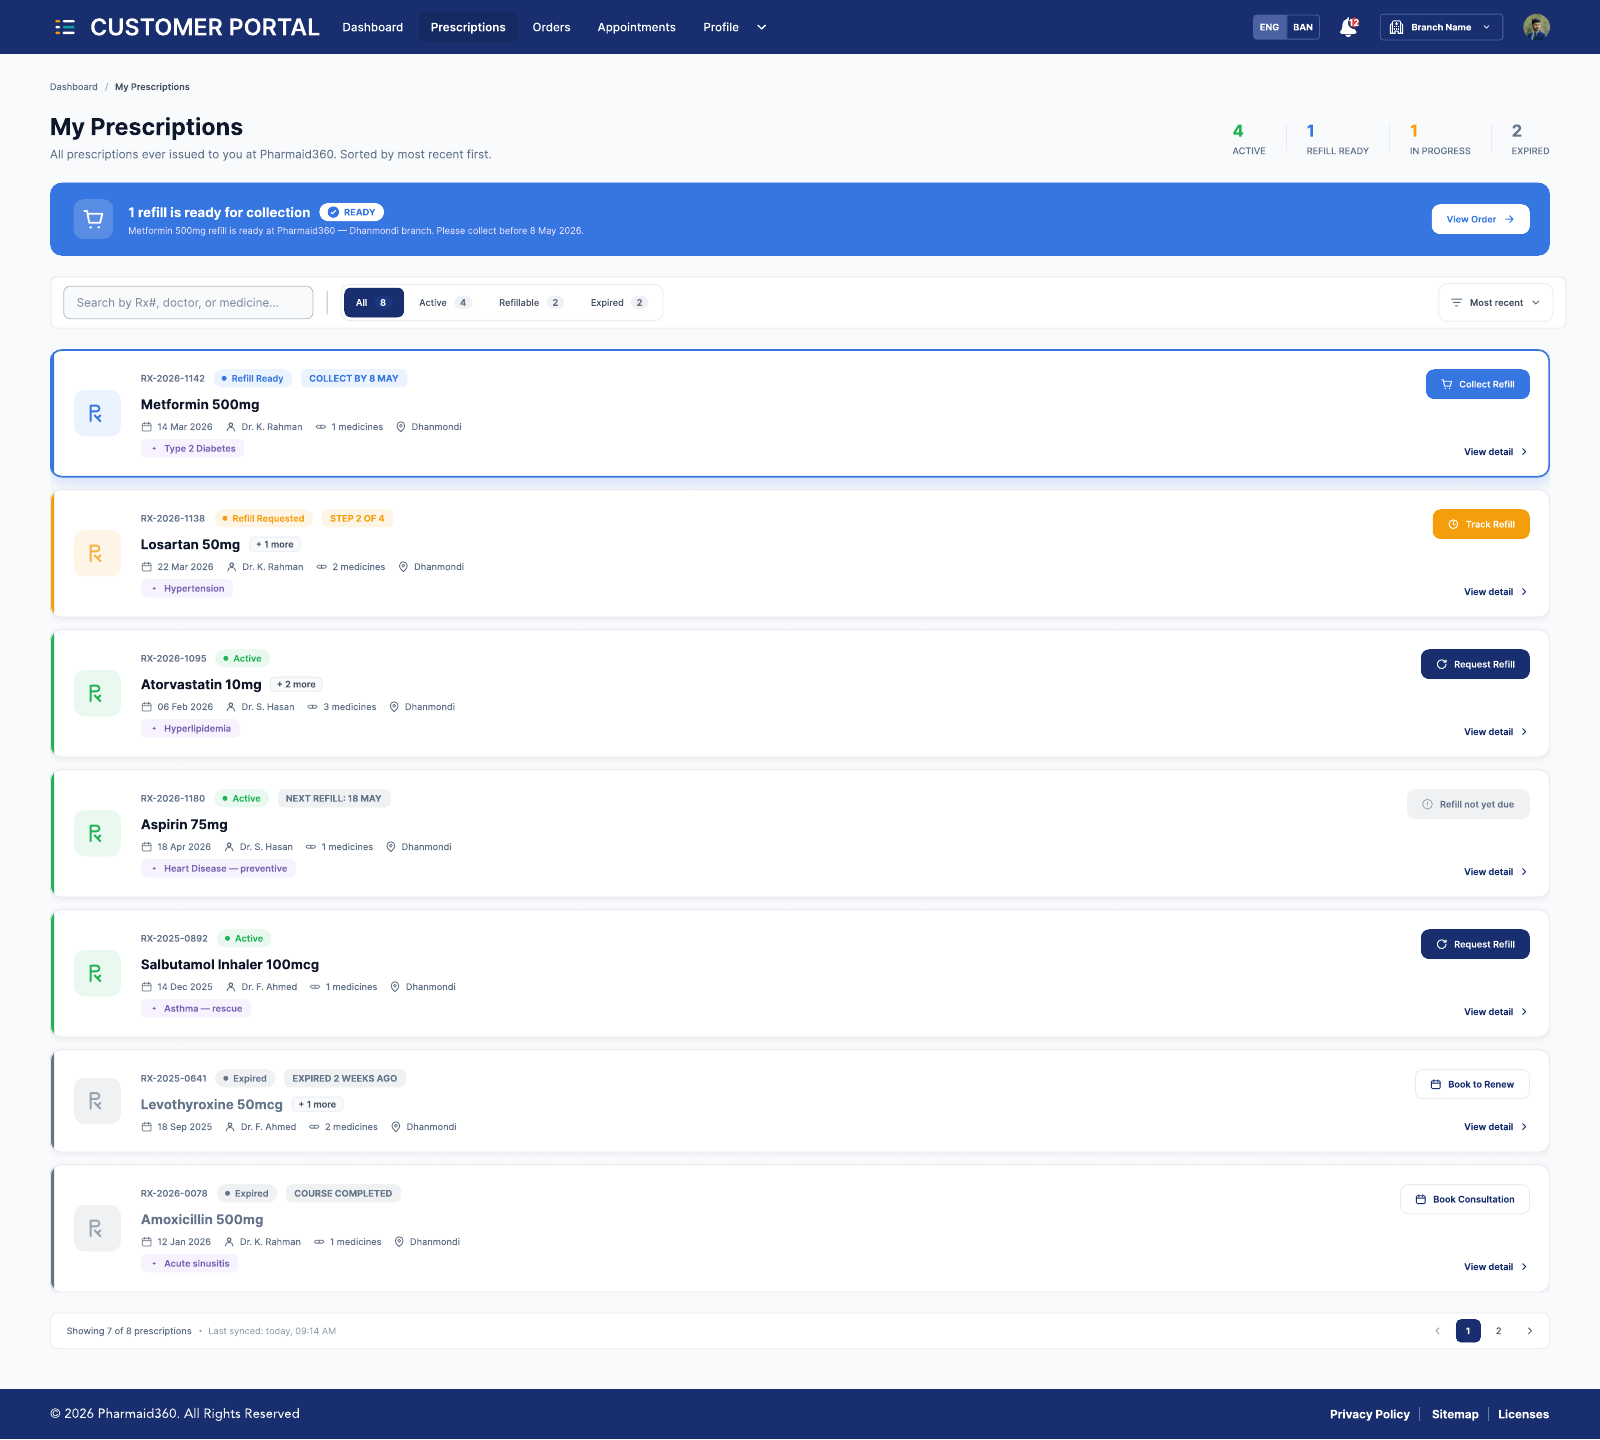Click Request Refill for Atorvastatin 10mg

click(1475, 664)
